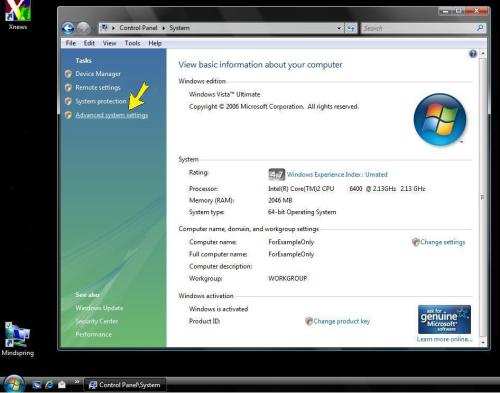Expand the Control Panel breadcrumb arrow

click(164, 28)
